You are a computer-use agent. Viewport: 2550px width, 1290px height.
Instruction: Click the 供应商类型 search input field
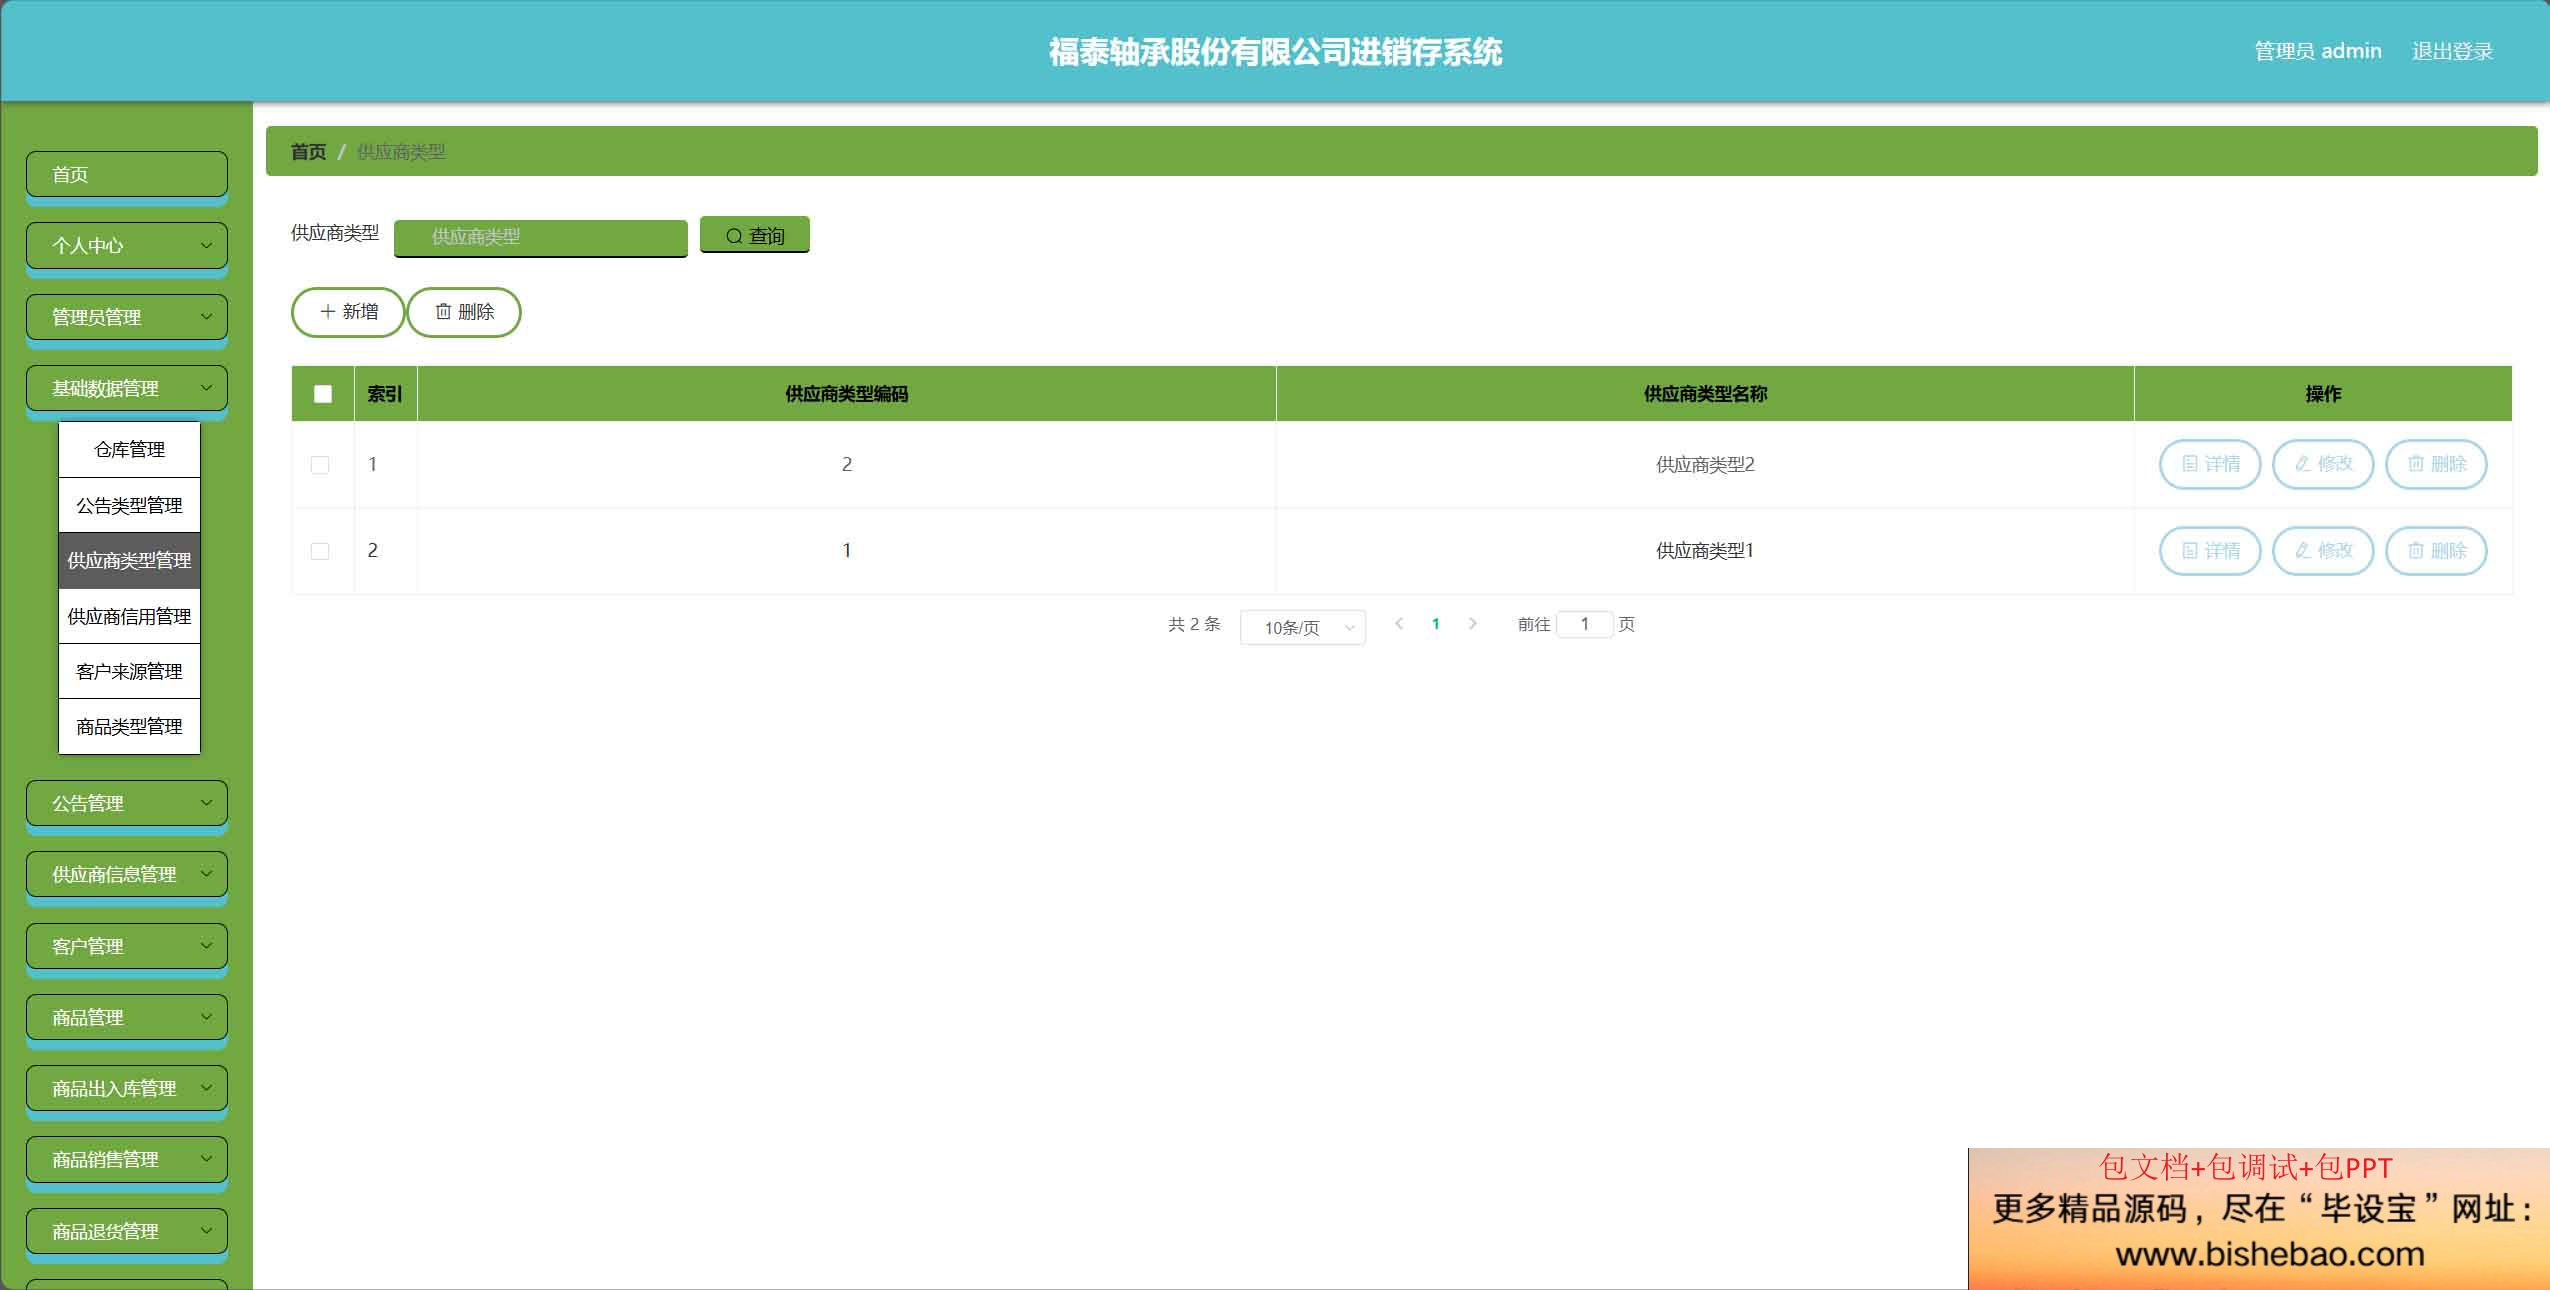541,237
